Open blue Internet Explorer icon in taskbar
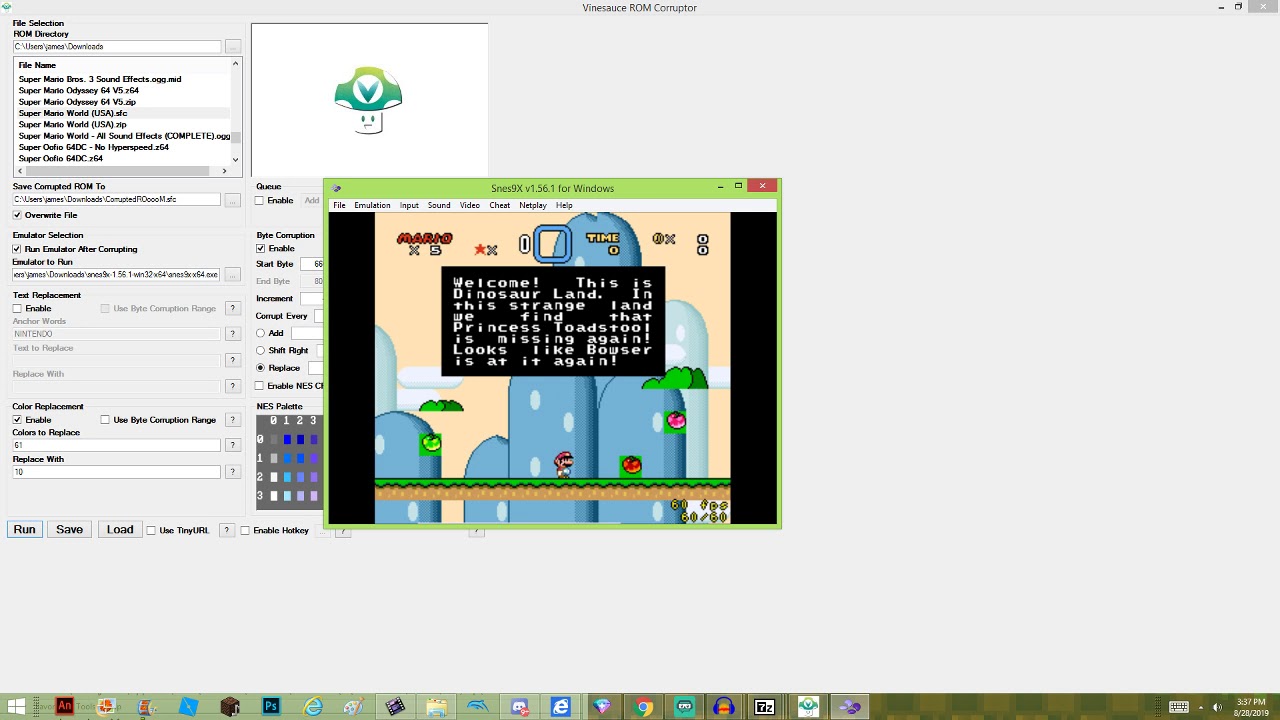 [560, 707]
